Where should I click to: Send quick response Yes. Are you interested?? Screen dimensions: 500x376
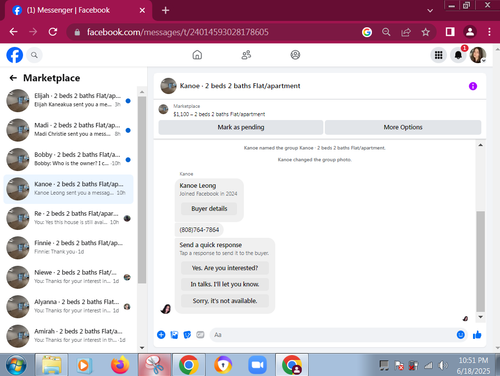click(225, 268)
